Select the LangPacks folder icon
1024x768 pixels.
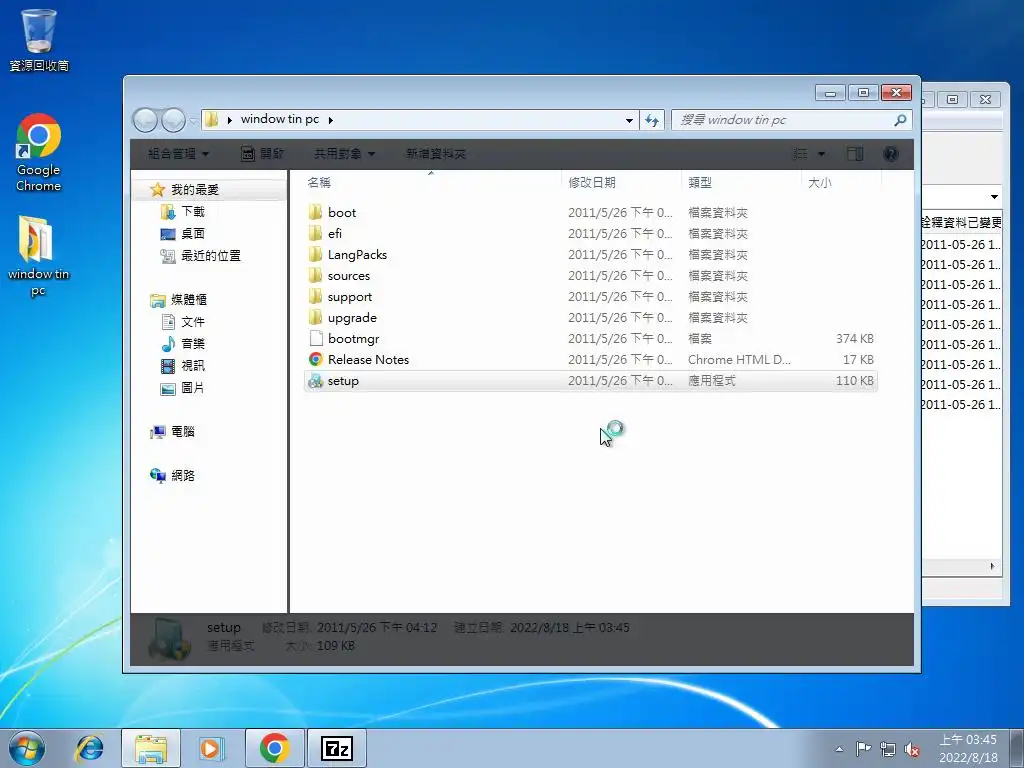click(315, 254)
